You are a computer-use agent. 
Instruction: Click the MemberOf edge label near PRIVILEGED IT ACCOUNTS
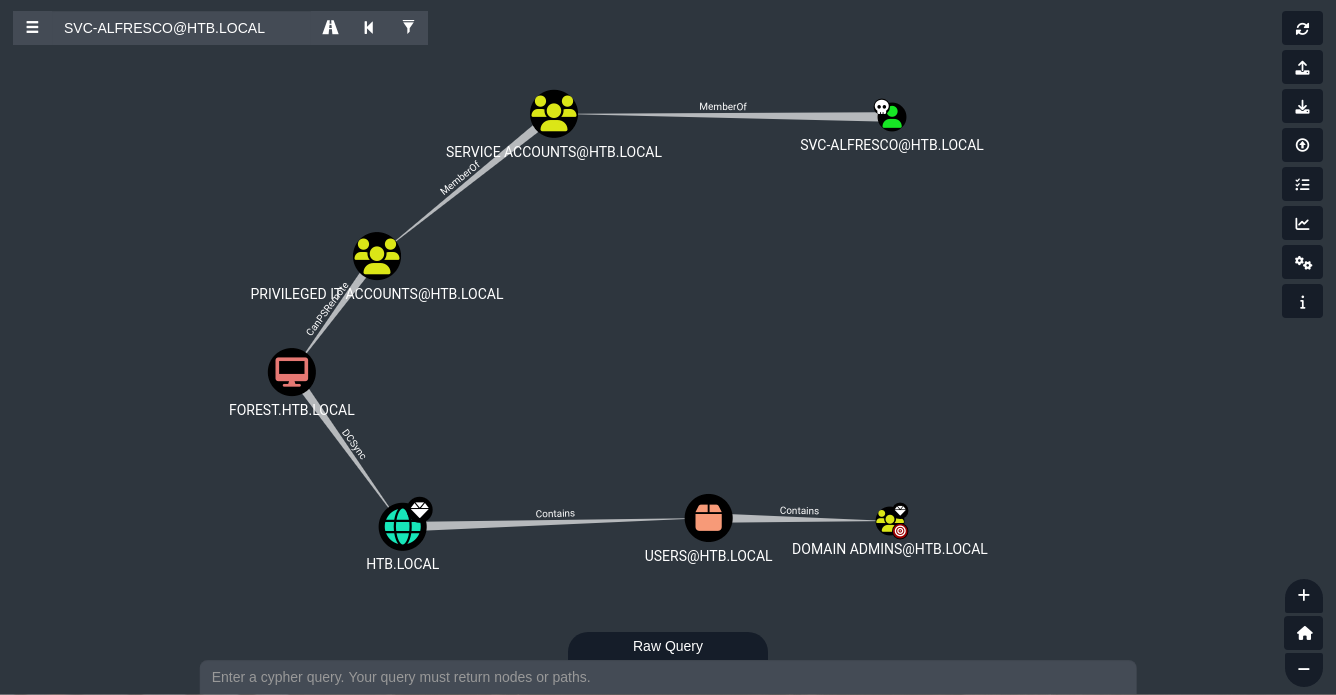(x=459, y=178)
